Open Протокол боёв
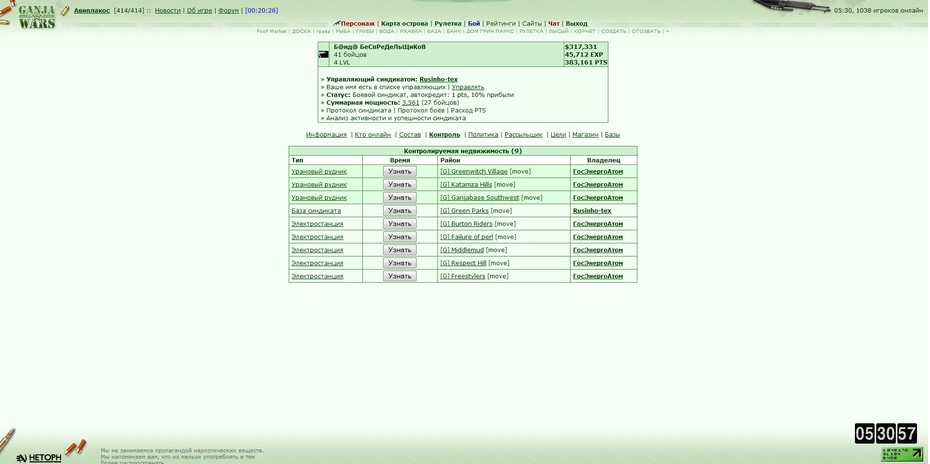The height and width of the screenshot is (464, 930). 421,110
